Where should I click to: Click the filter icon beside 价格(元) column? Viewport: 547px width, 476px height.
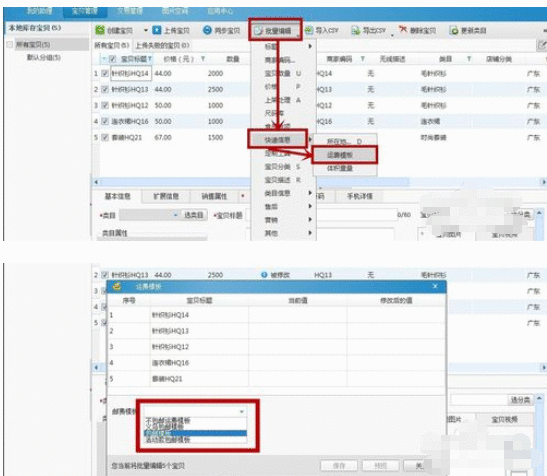[203, 59]
